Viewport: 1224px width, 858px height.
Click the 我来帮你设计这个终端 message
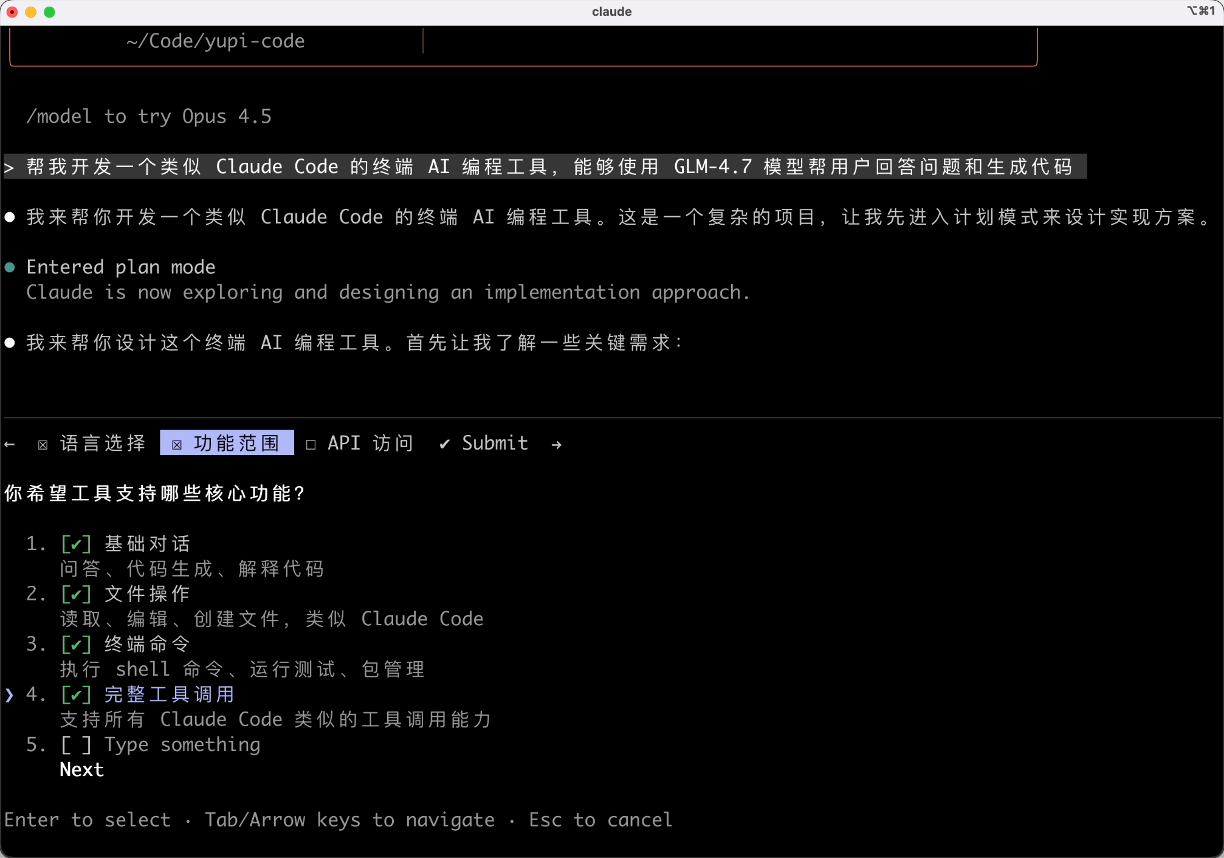355,343
